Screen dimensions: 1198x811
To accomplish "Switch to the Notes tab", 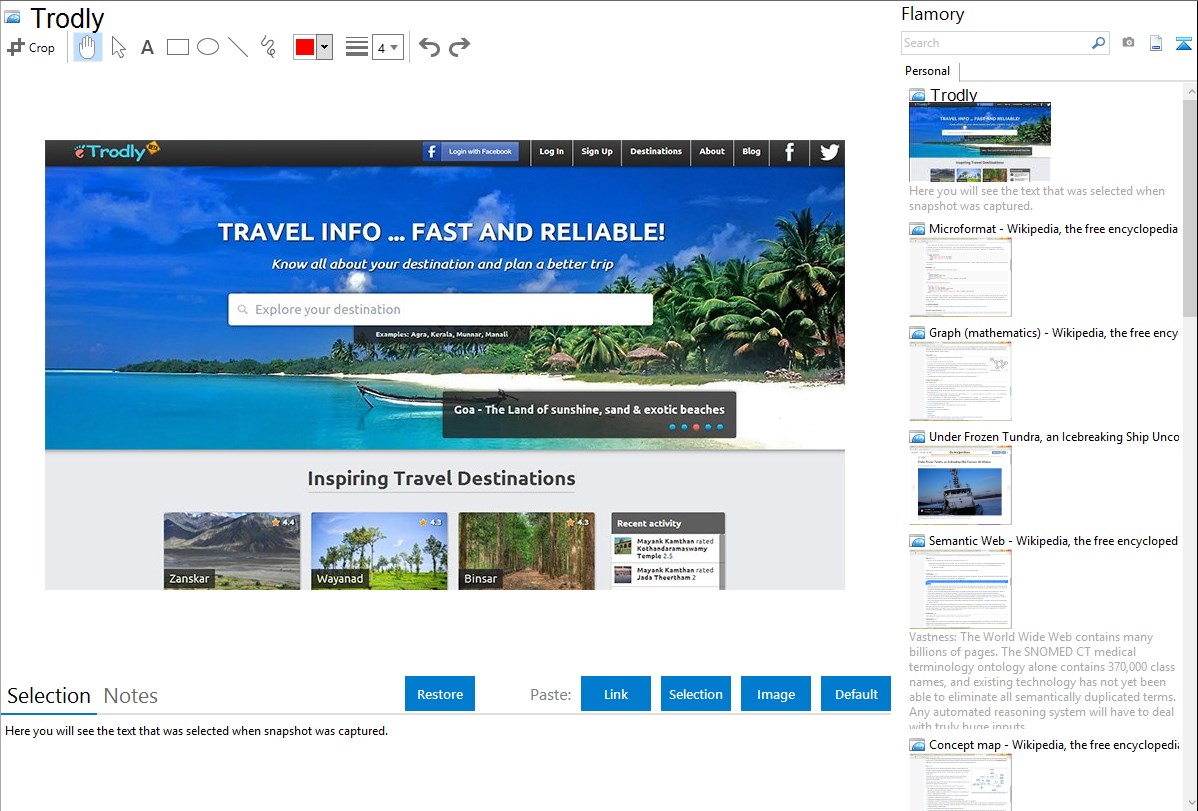I will [131, 696].
